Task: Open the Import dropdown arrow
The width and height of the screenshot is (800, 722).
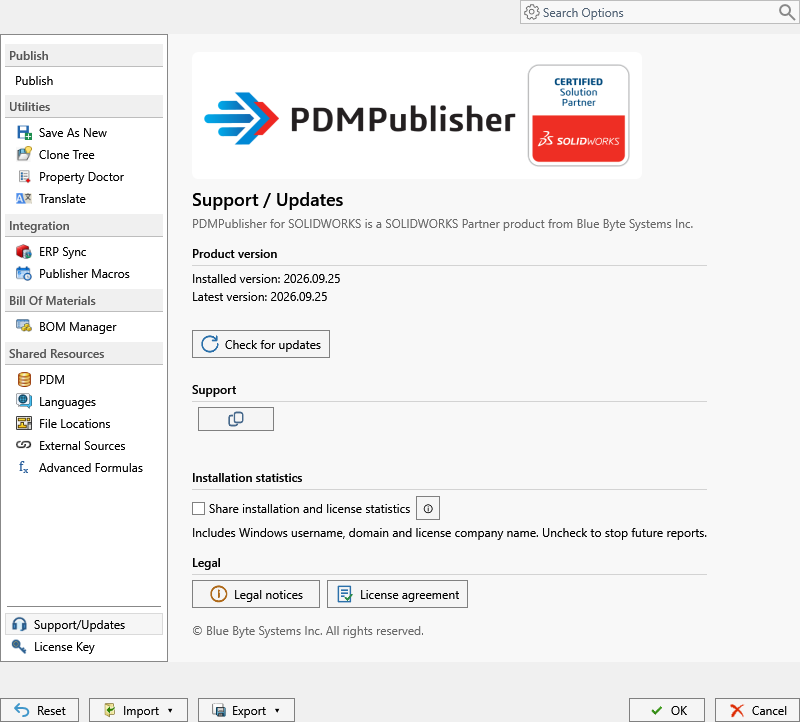Action: click(x=170, y=711)
